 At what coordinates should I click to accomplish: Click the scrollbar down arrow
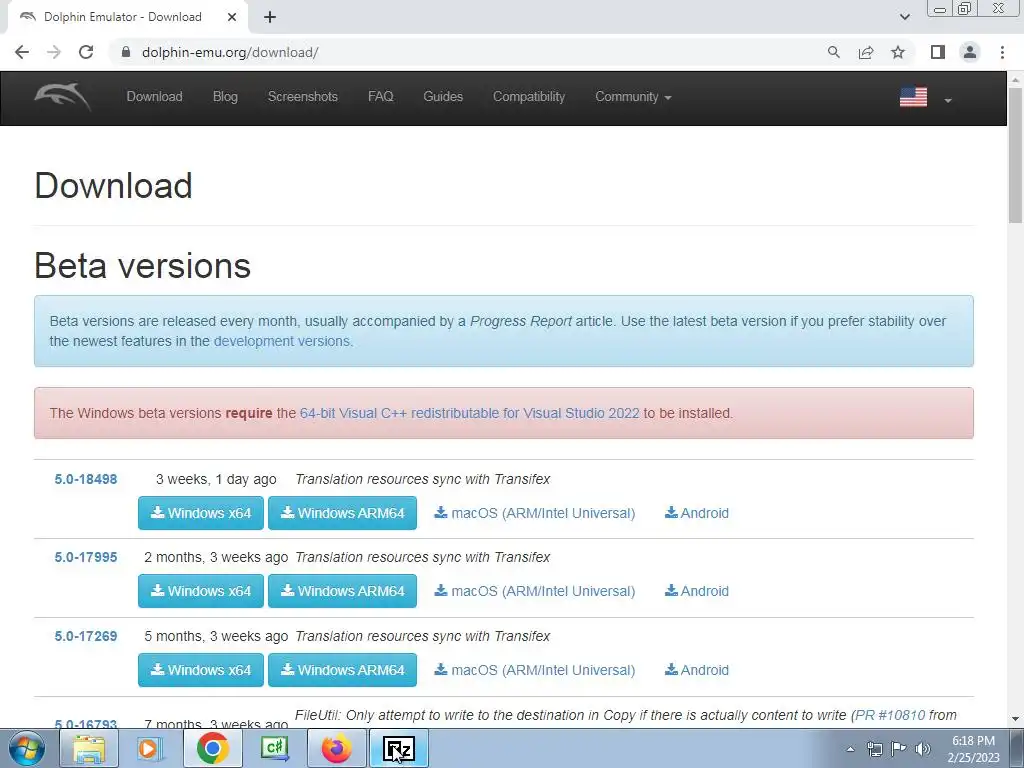coord(1016,719)
